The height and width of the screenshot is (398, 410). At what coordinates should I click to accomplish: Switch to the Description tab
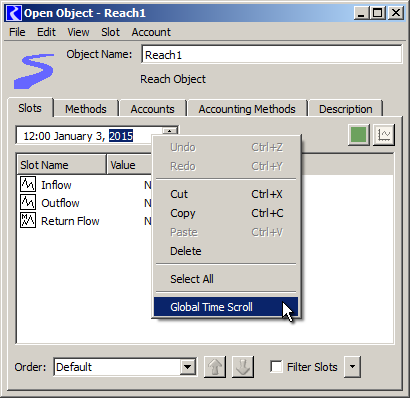coord(346,109)
